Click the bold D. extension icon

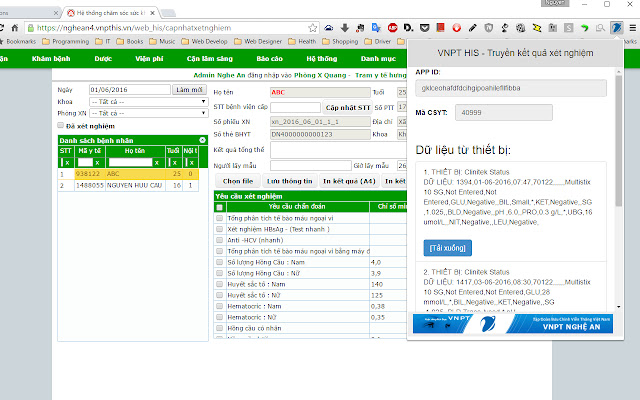pyautogui.click(x=408, y=28)
